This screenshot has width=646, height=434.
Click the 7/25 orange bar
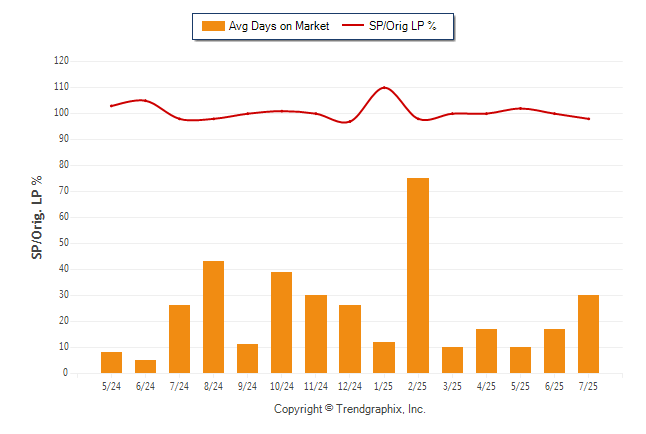coord(588,334)
